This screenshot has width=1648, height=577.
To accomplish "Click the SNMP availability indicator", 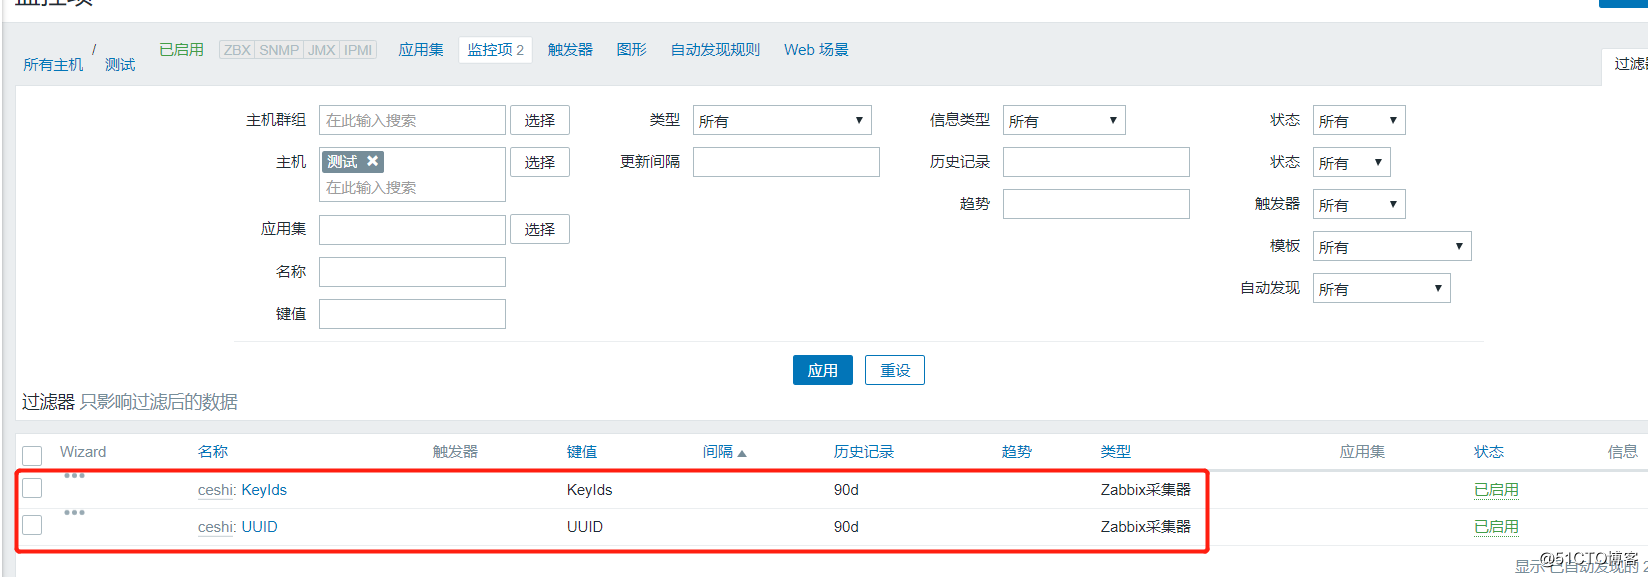I will pos(279,50).
